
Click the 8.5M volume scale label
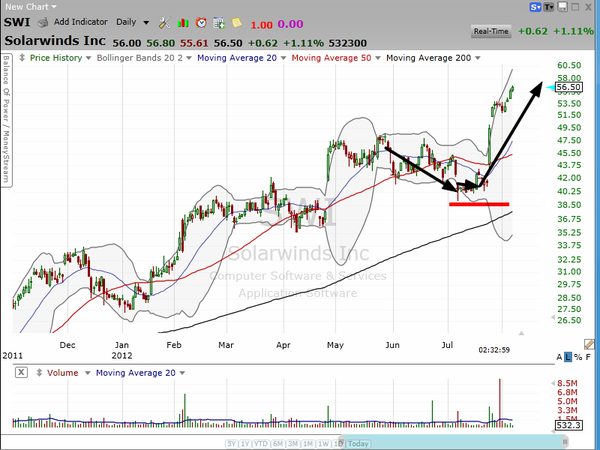coord(567,383)
